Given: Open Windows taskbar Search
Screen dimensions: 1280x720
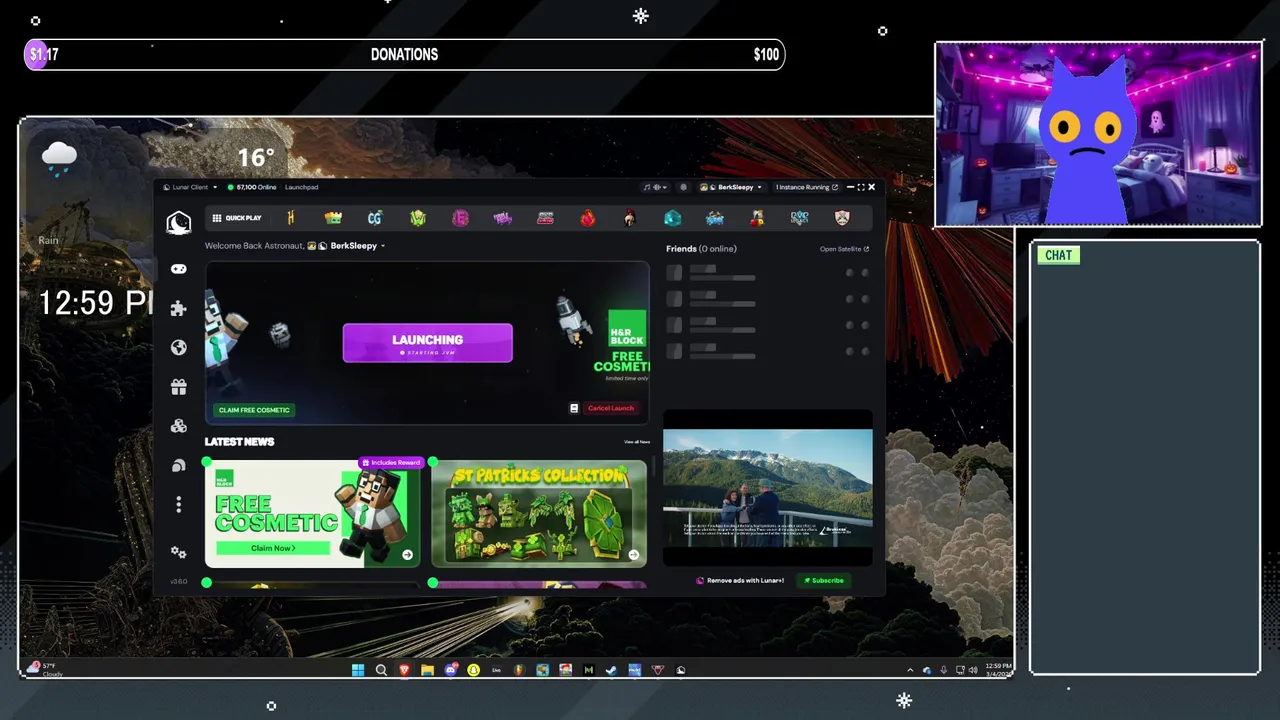Looking at the screenshot, I should [381, 670].
